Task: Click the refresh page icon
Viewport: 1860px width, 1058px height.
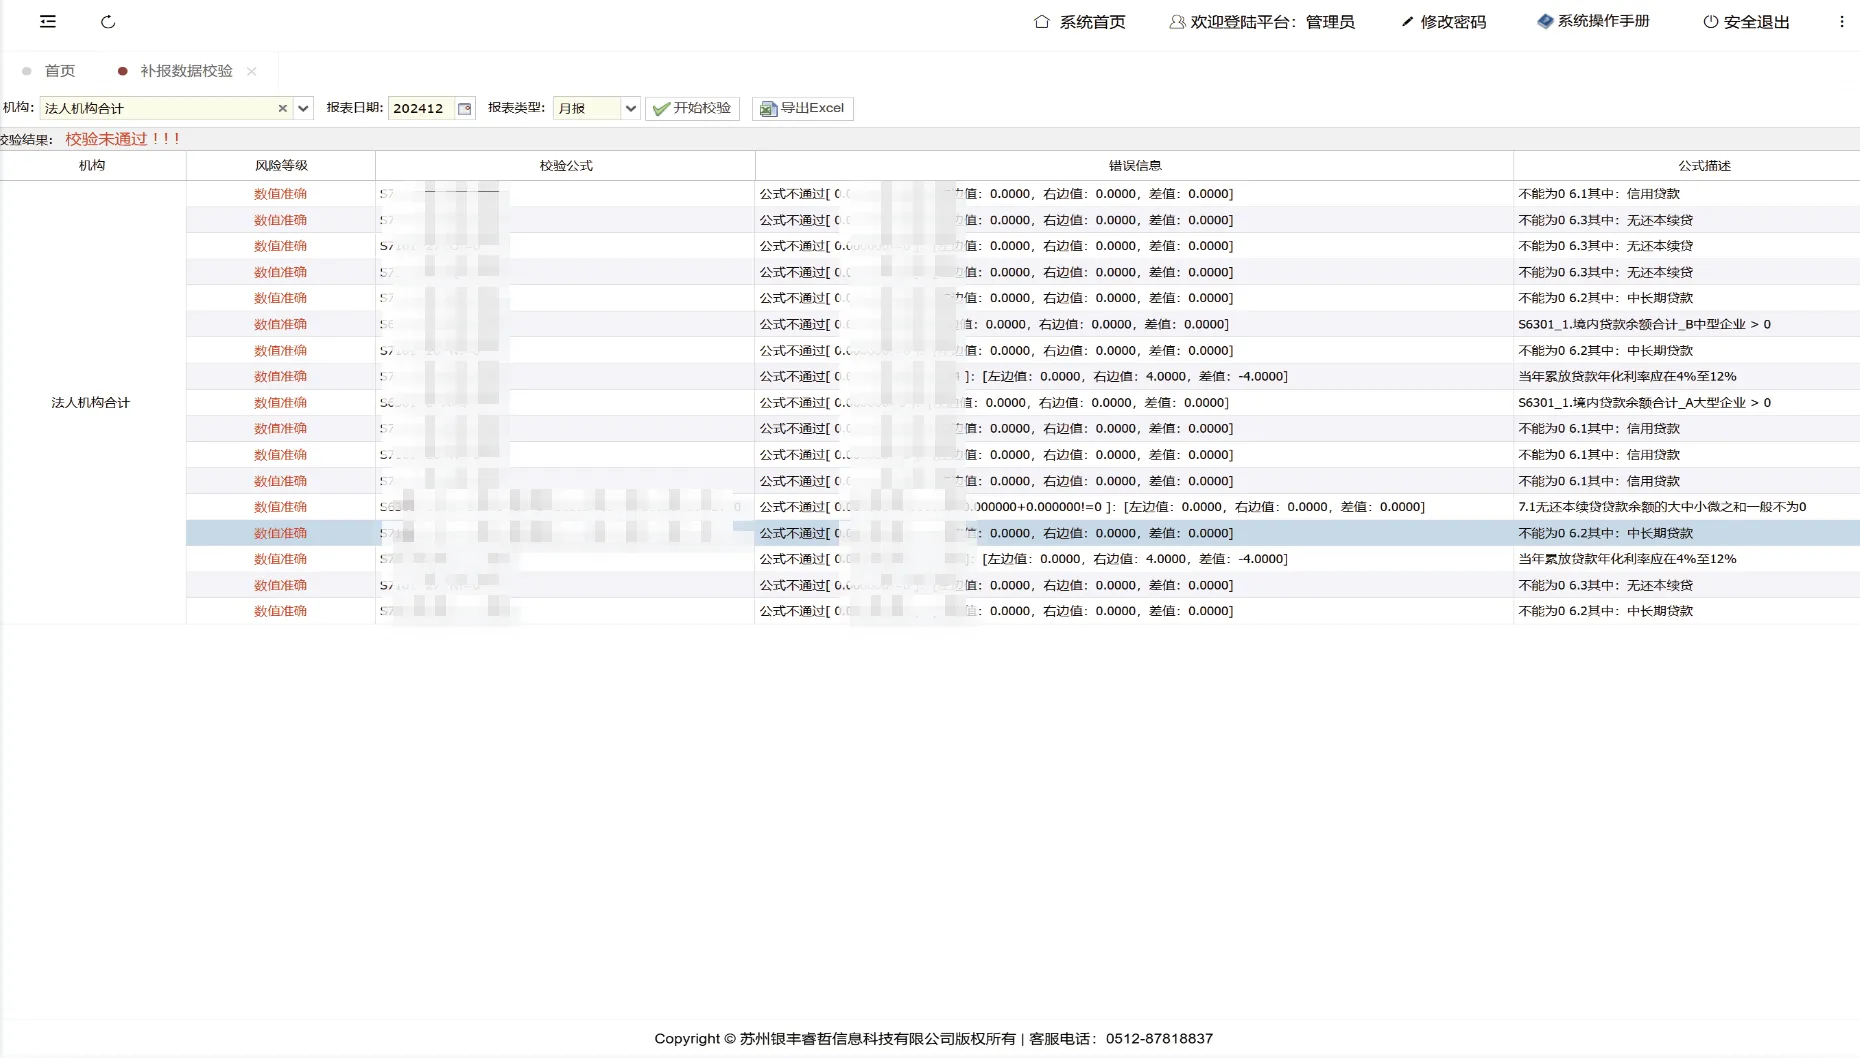Action: pyautogui.click(x=108, y=21)
